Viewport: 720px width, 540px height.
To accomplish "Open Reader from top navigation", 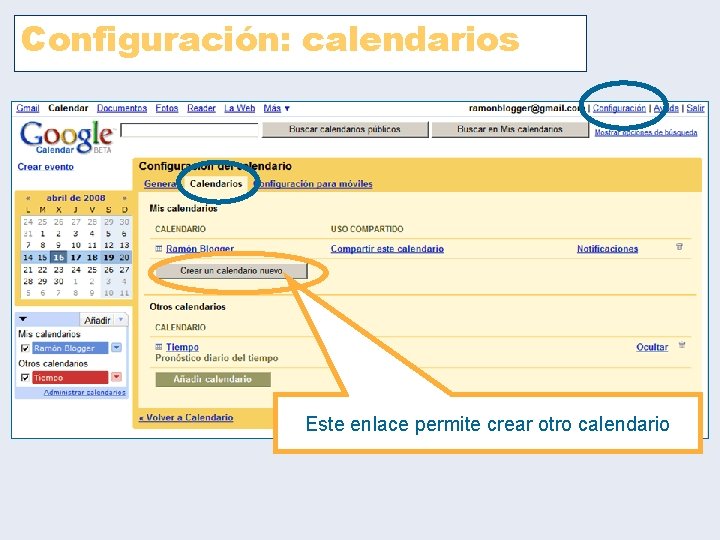I will [201, 108].
